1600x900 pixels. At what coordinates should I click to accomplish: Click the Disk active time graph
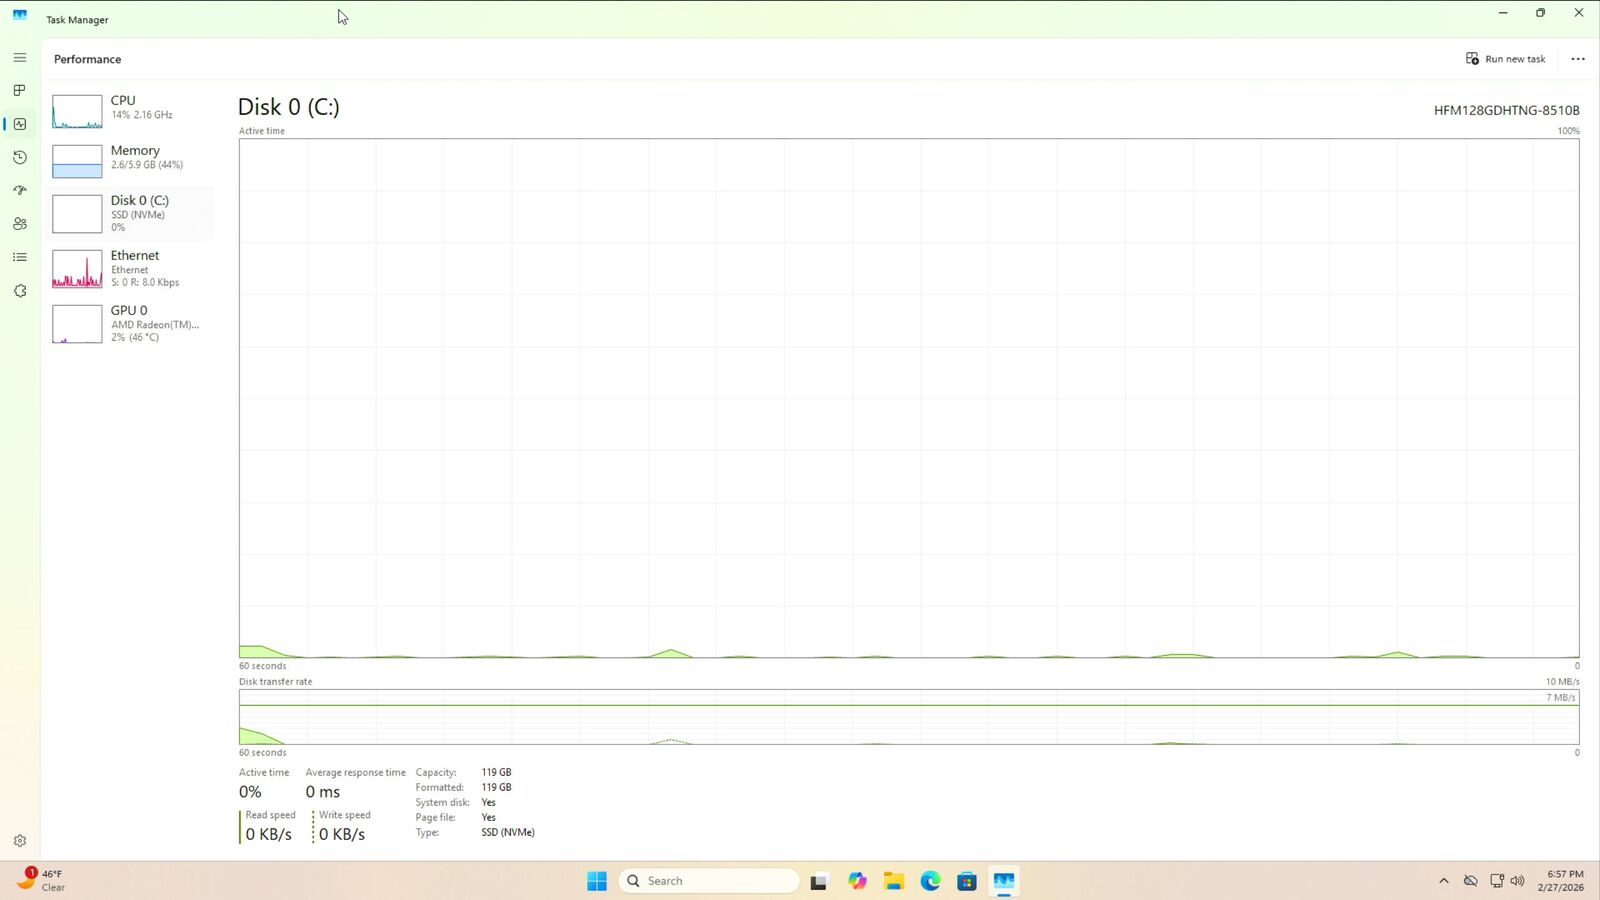click(908, 398)
